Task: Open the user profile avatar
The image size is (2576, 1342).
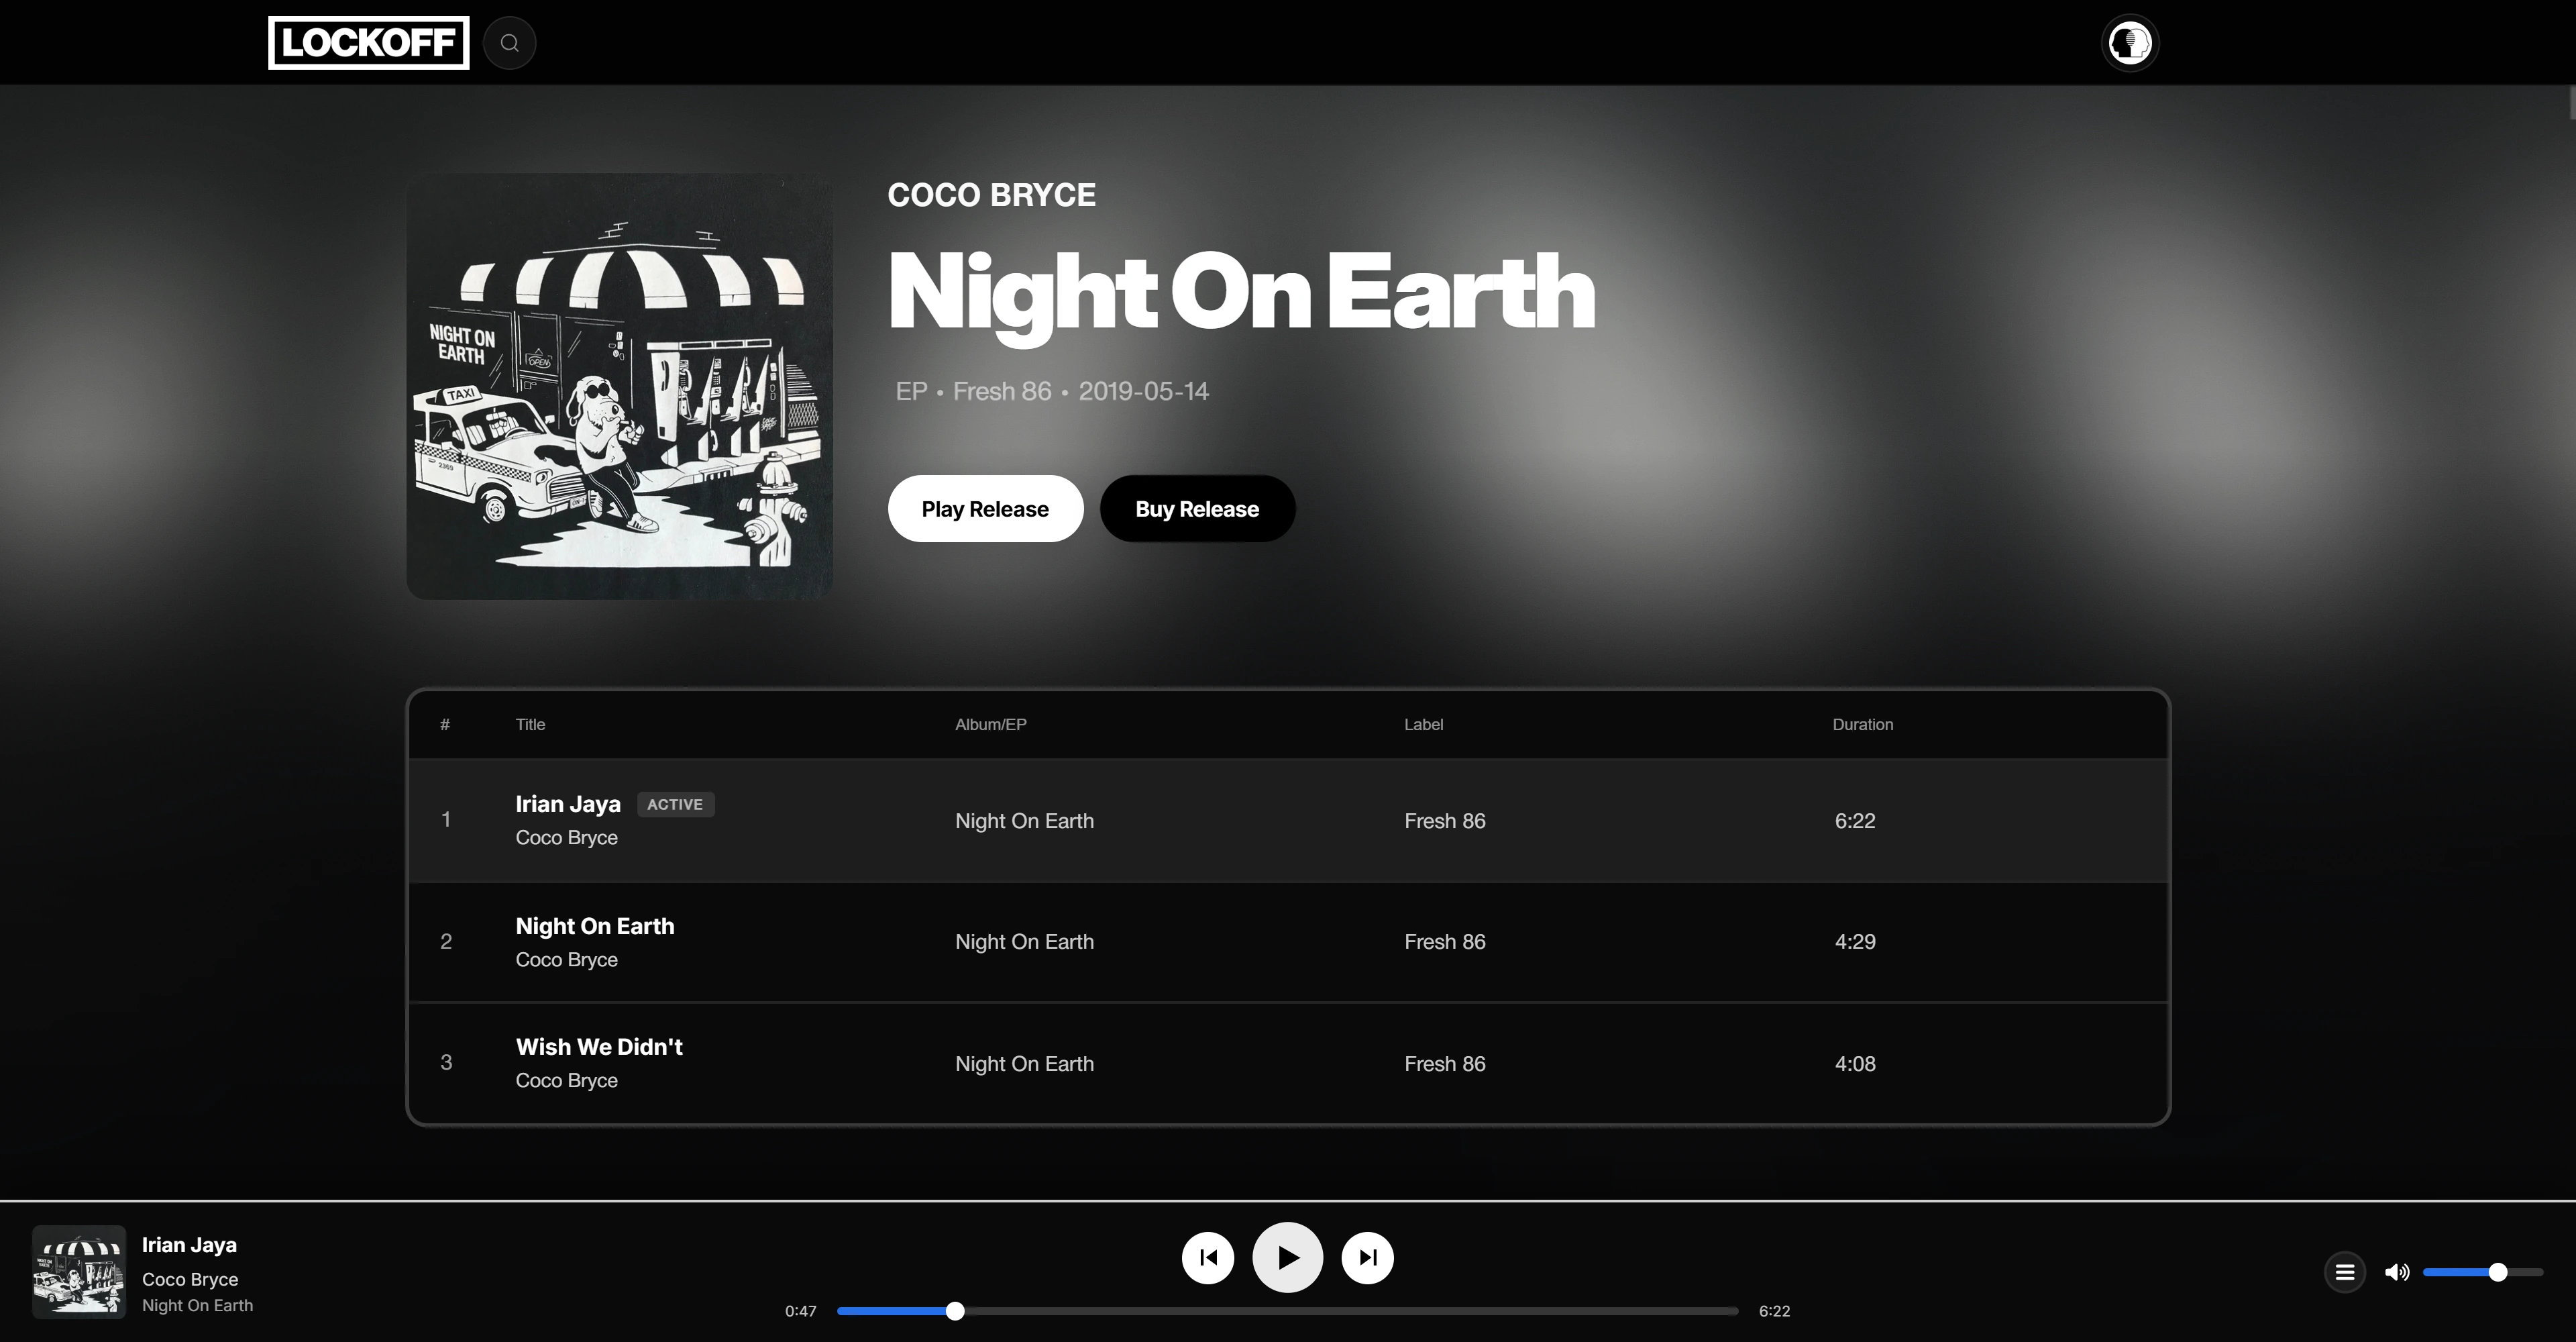Action: pos(2130,43)
